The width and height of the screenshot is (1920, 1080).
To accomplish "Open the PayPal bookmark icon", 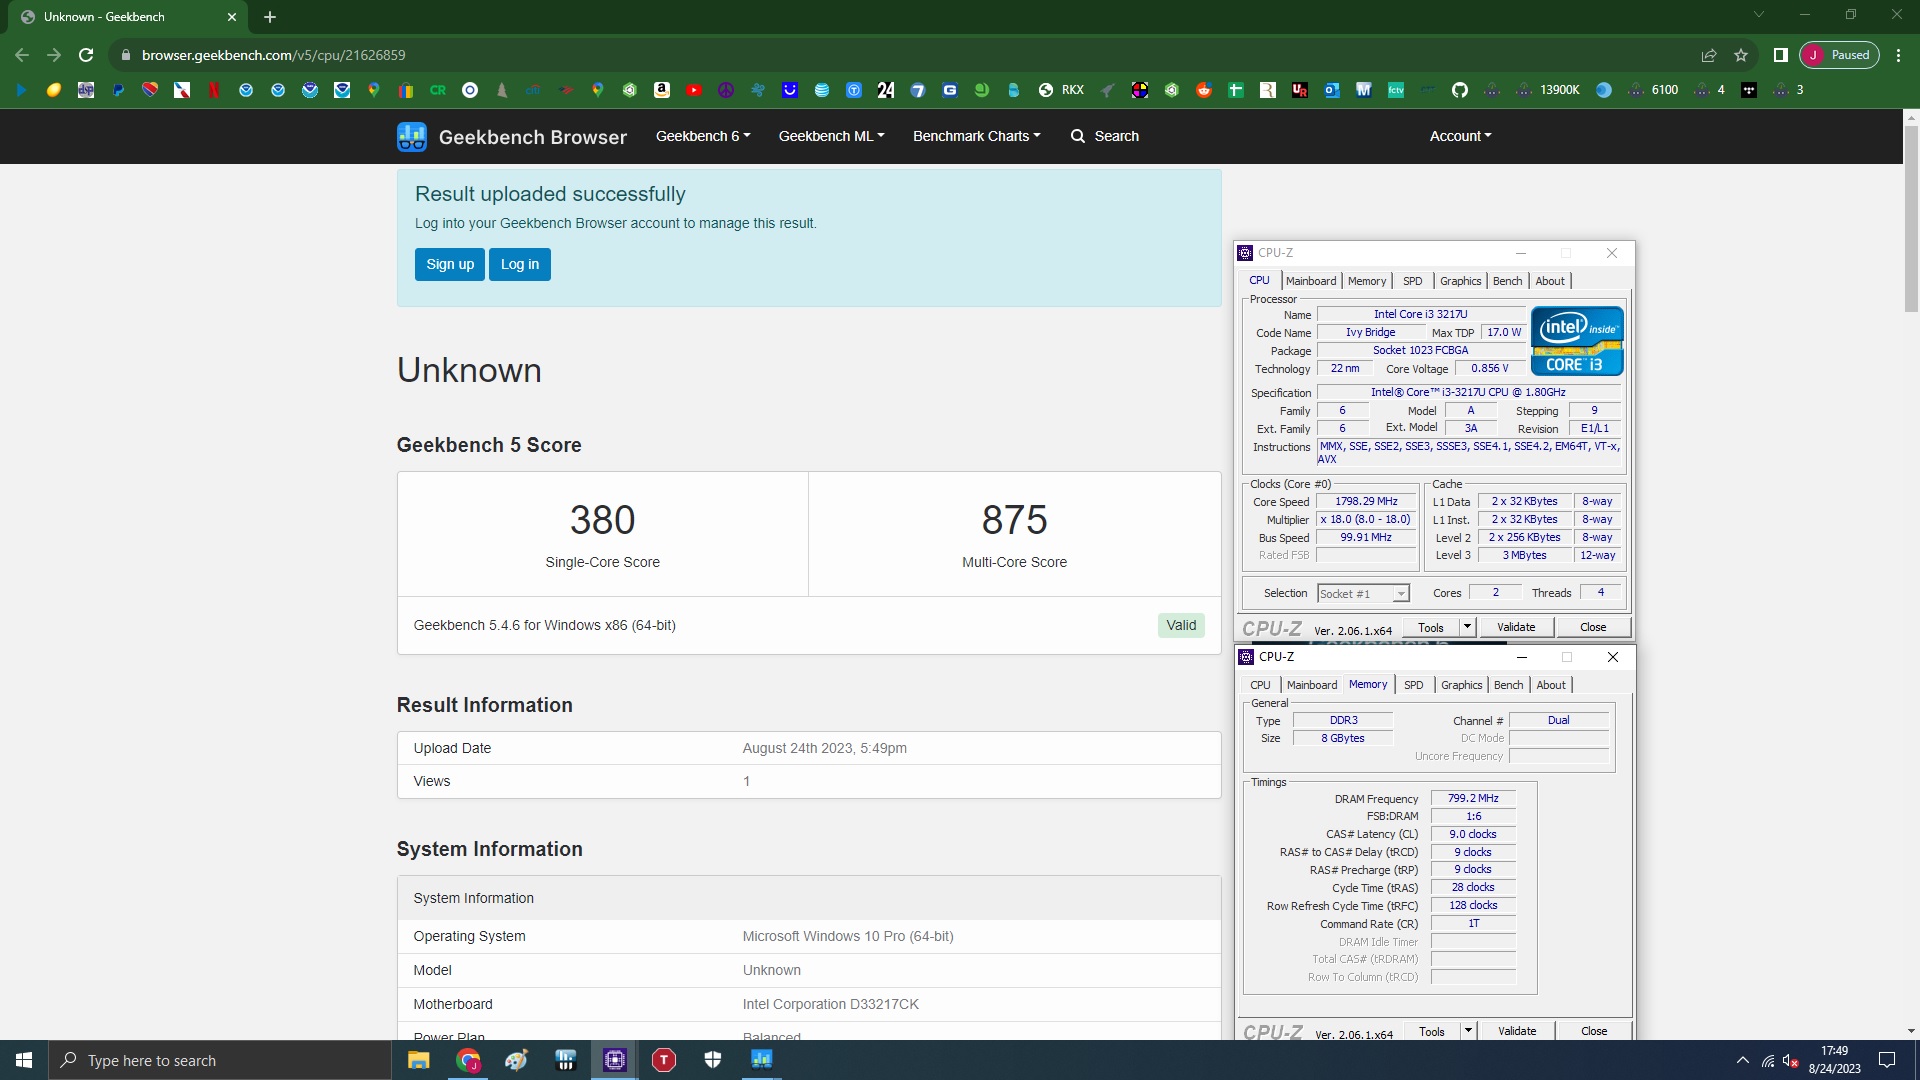I will (x=118, y=90).
